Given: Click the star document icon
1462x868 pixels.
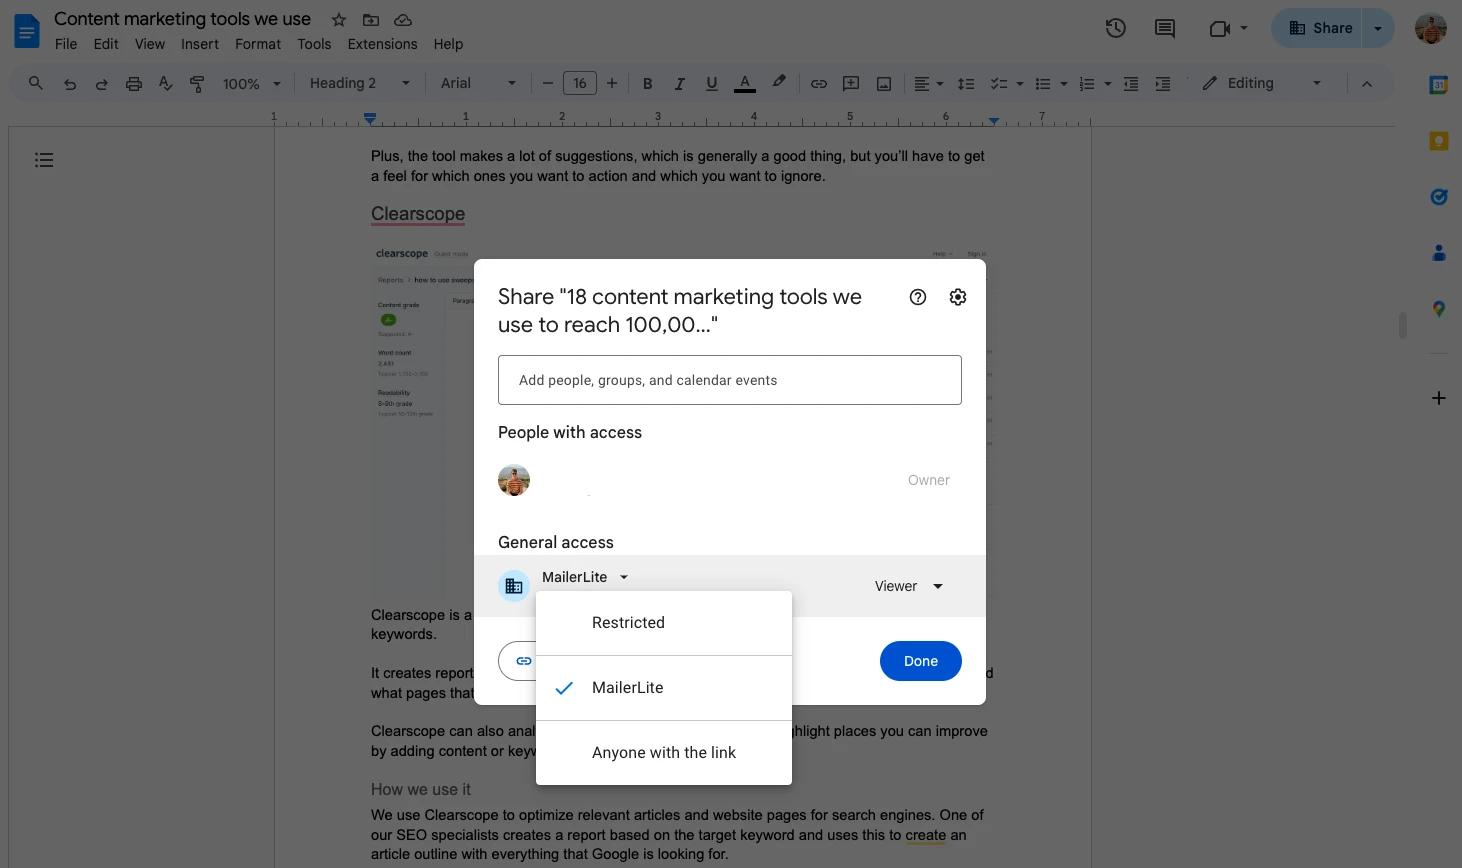Looking at the screenshot, I should point(339,20).
